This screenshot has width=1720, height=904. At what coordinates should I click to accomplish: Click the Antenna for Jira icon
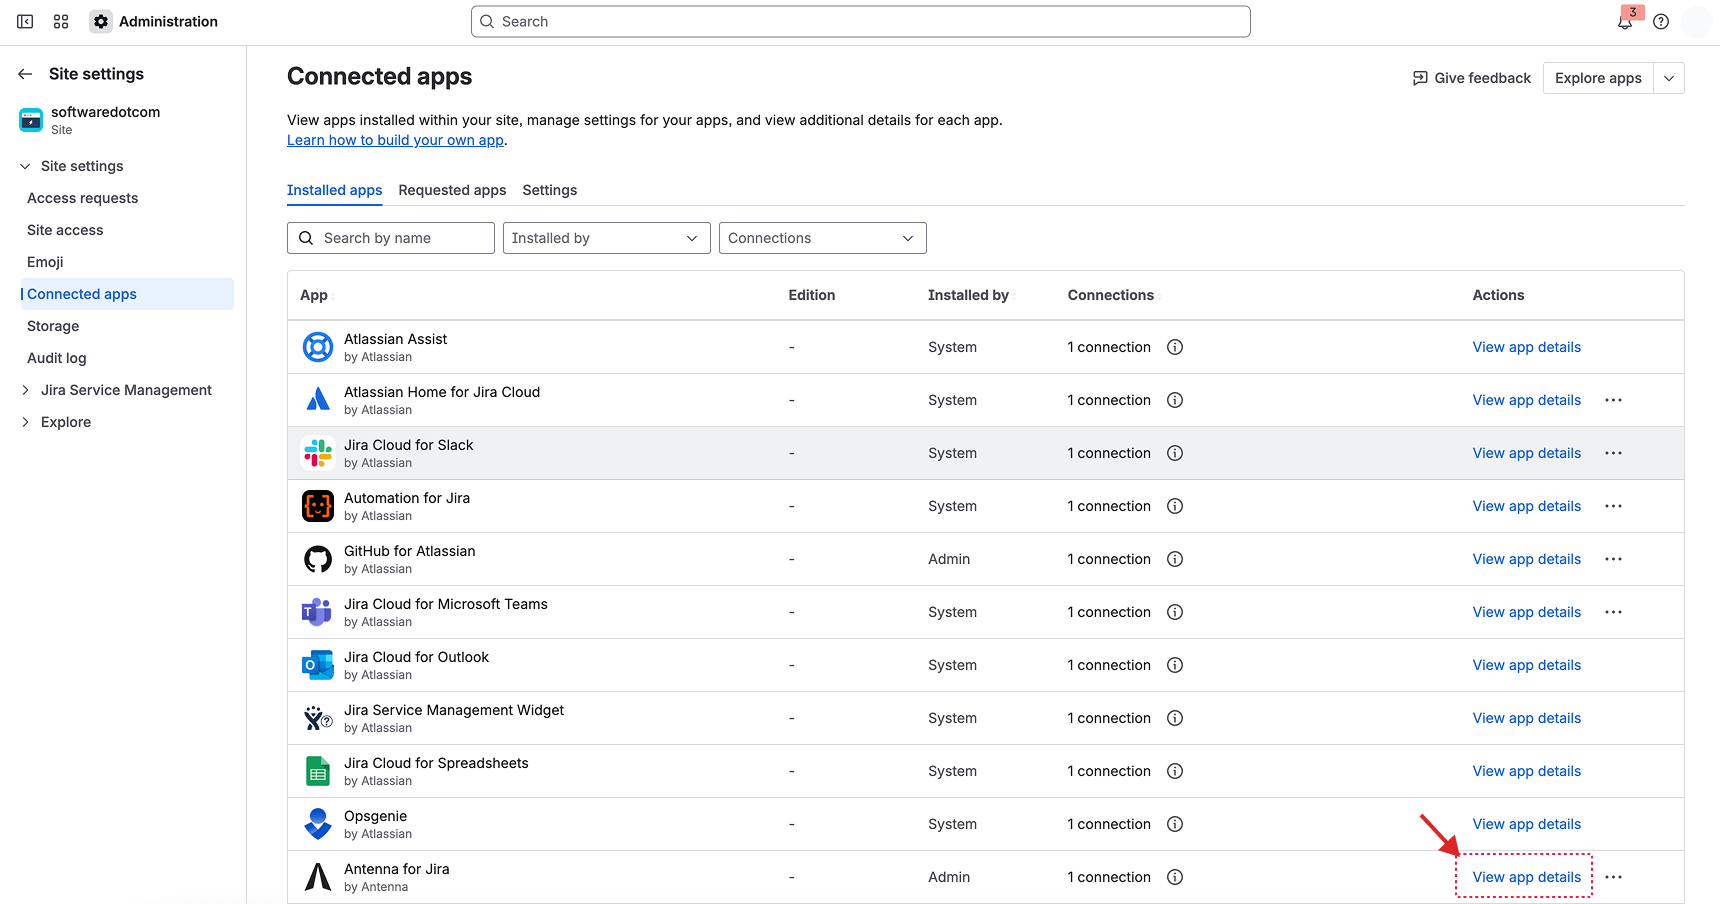(318, 877)
